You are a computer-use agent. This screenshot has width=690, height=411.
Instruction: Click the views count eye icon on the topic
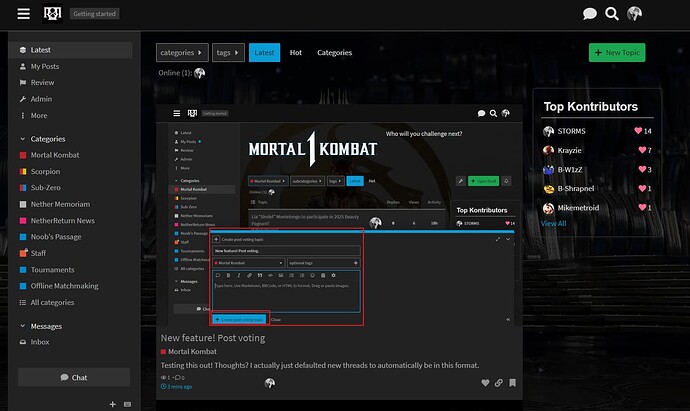[165, 378]
